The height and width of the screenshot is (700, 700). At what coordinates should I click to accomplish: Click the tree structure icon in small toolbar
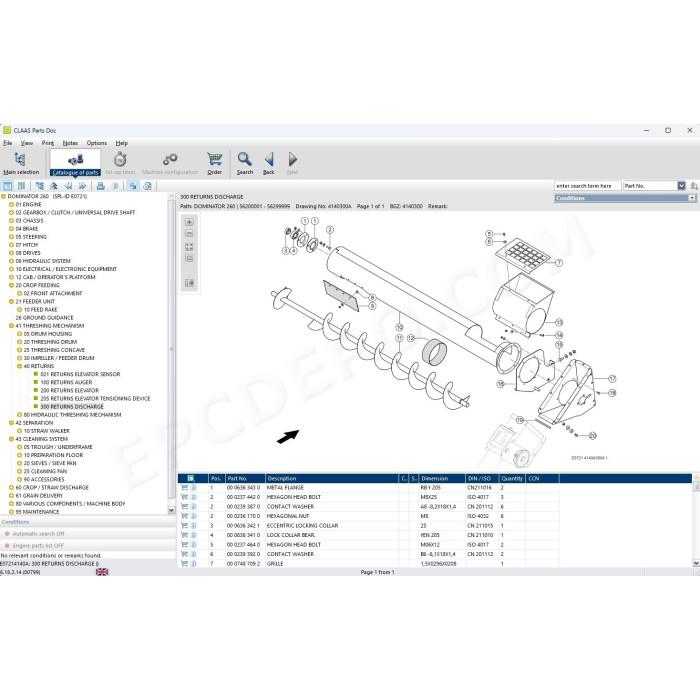pos(40,186)
